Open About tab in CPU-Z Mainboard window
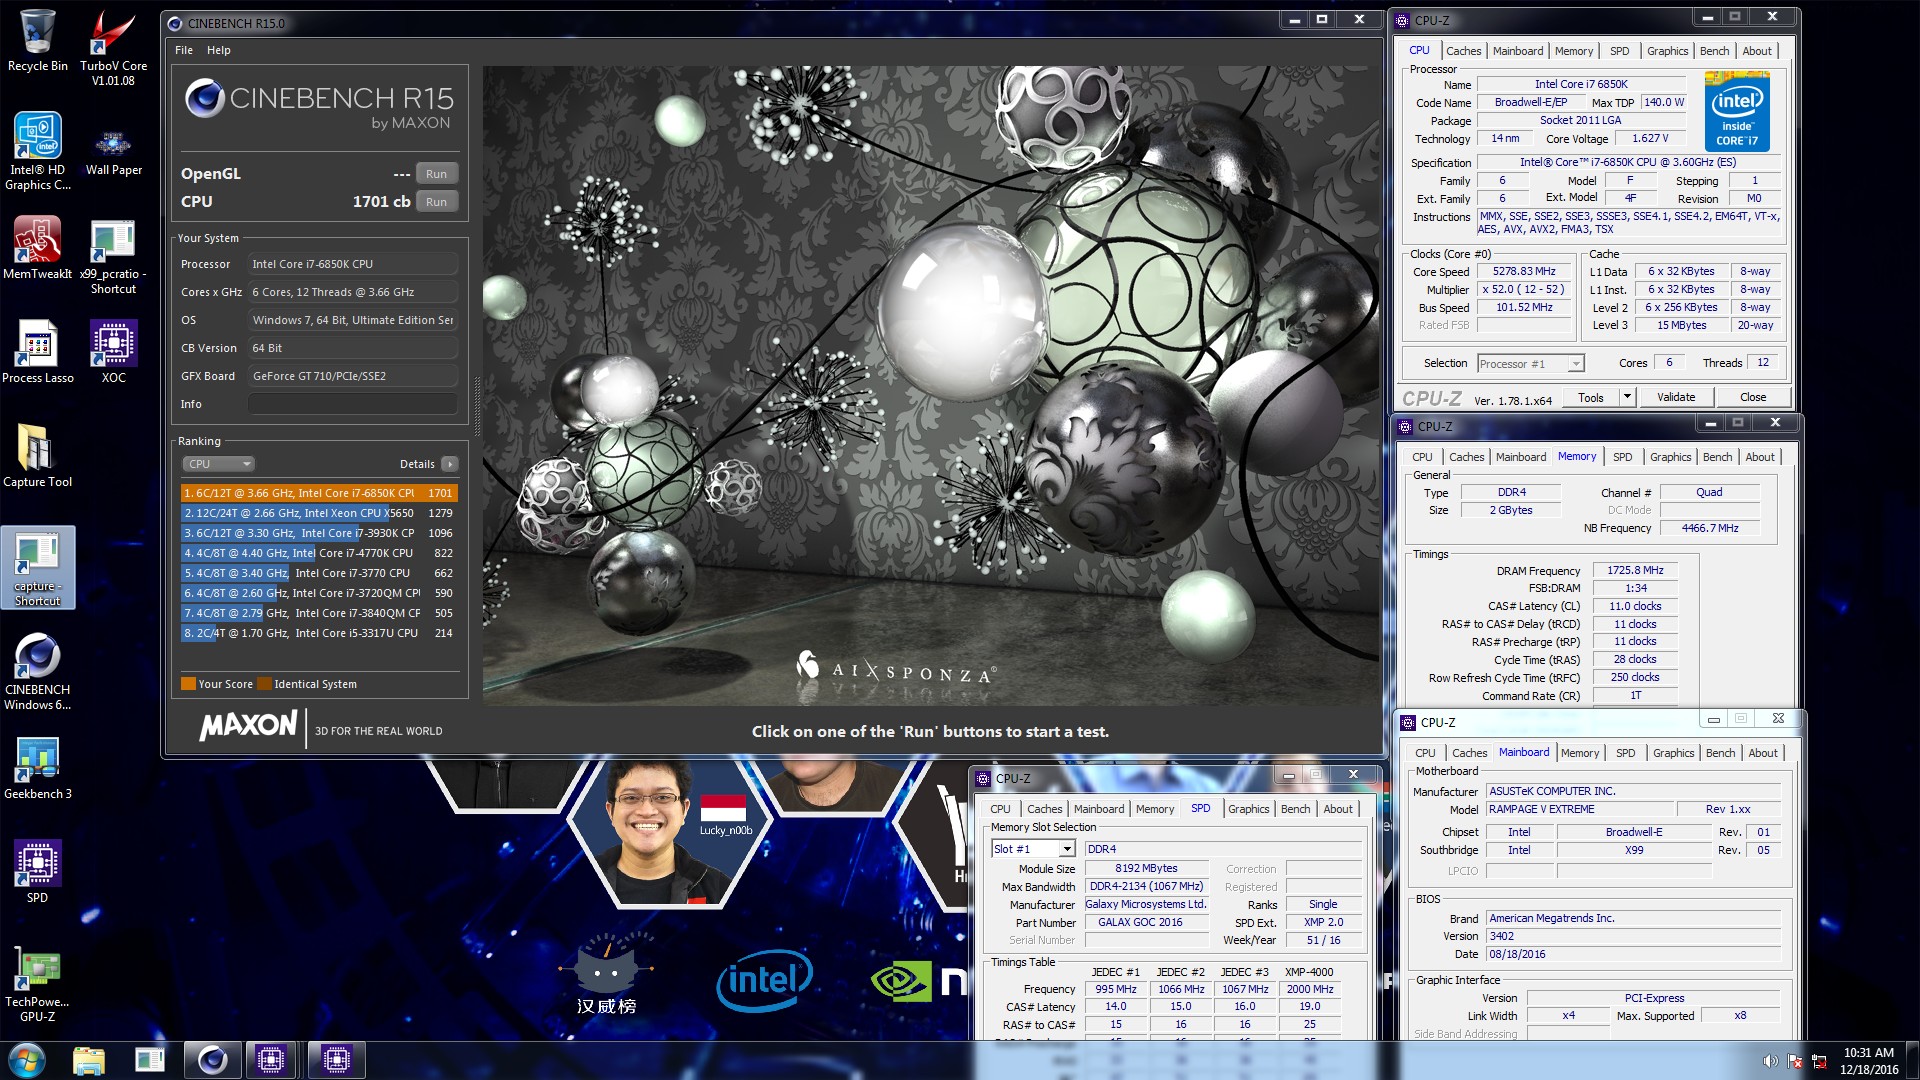 (x=1762, y=753)
